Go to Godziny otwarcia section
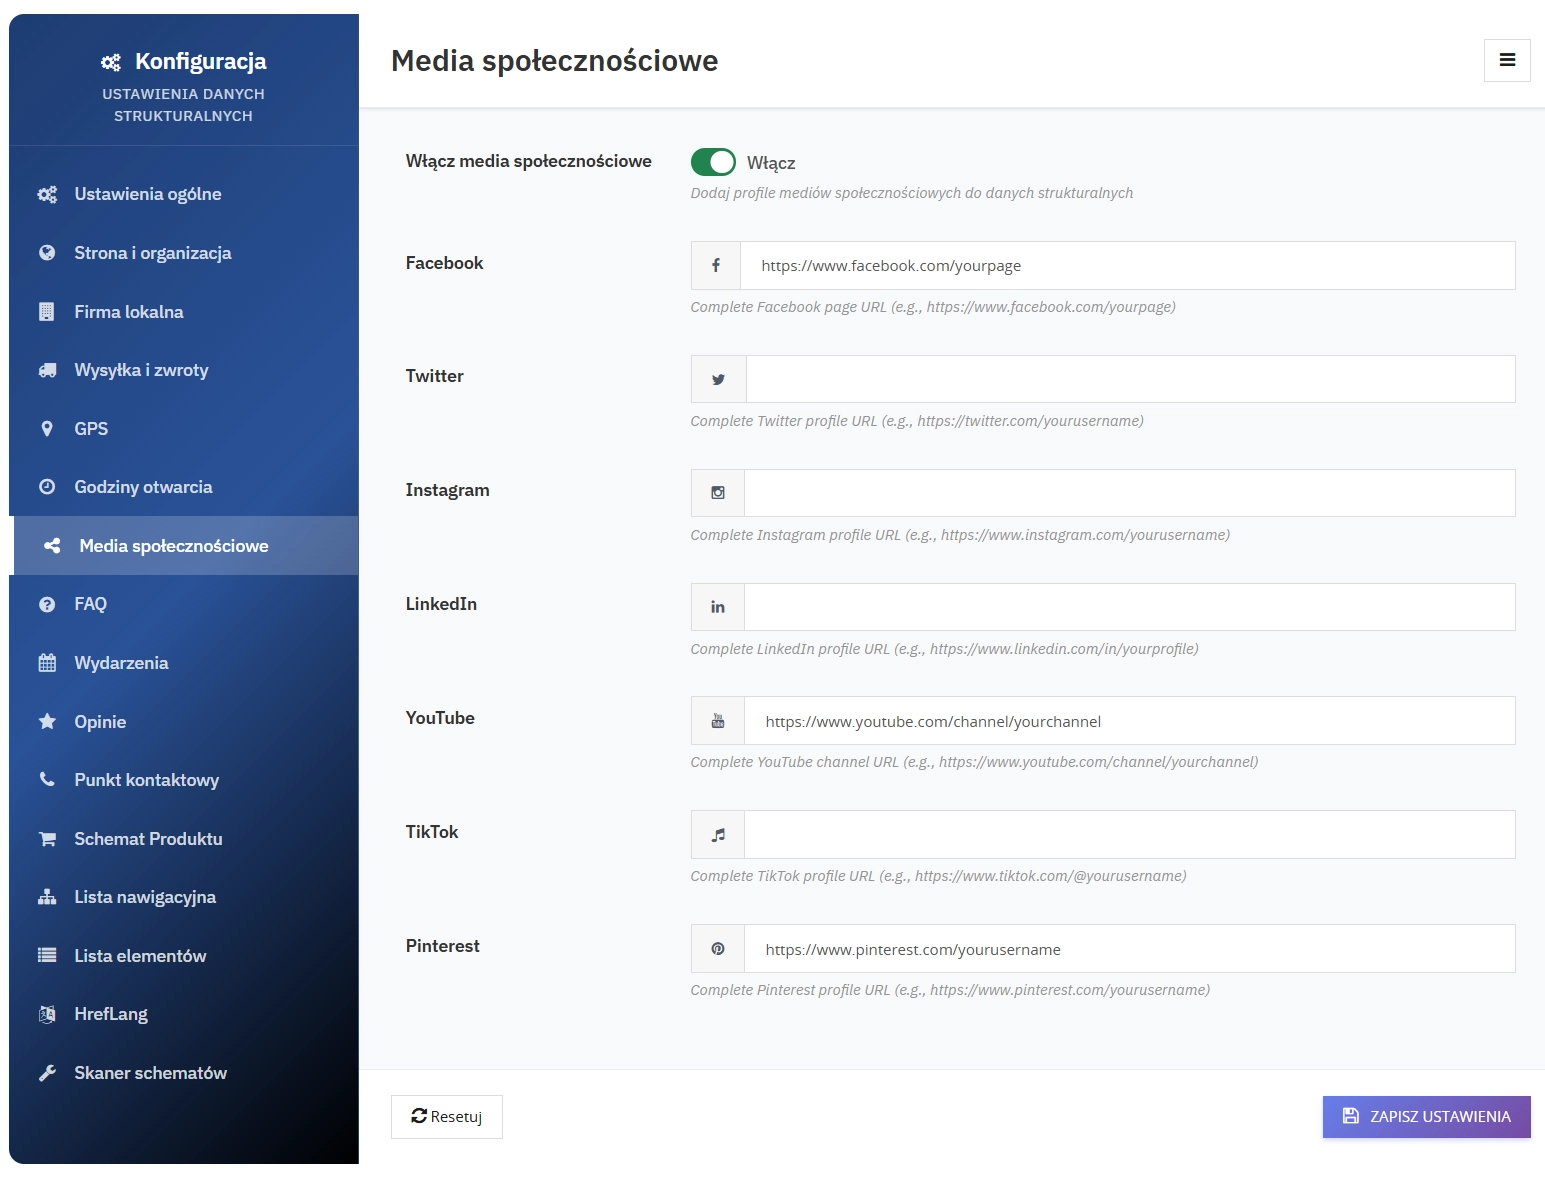The height and width of the screenshot is (1177, 1545). click(143, 487)
